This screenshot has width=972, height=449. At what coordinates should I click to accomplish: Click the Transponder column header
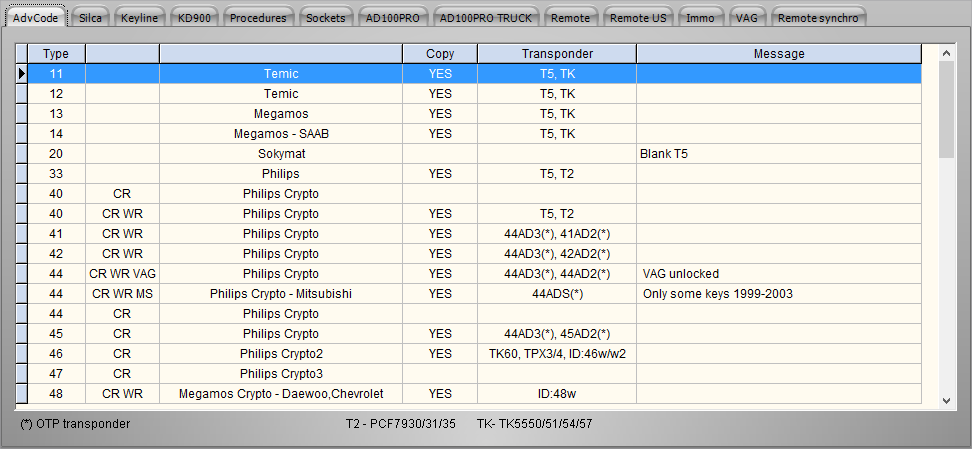click(557, 54)
